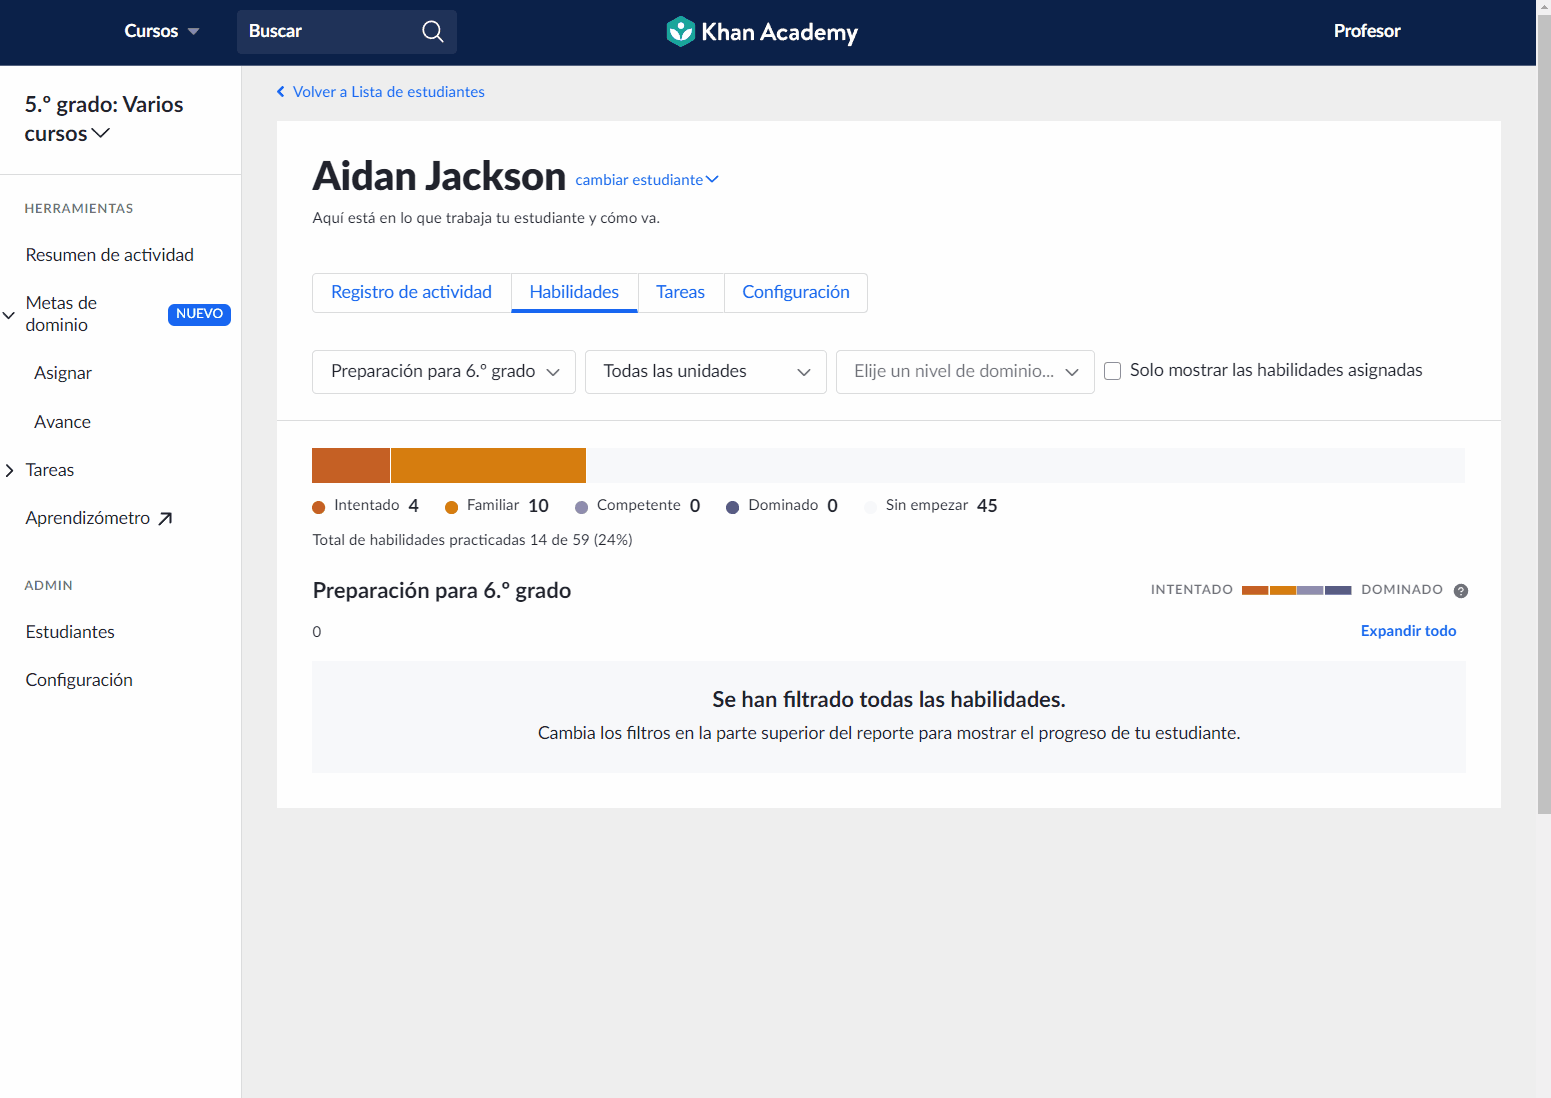Toggle Solo mostrar las habilidades asignadas checkbox
1551x1098 pixels.
[1112, 371]
